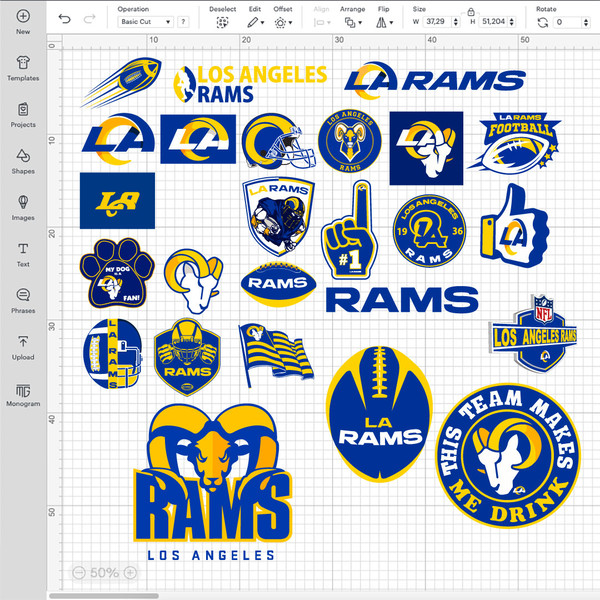Viewport: 600px width, 600px height.
Task: Click the width size input field
Action: (x=436, y=22)
